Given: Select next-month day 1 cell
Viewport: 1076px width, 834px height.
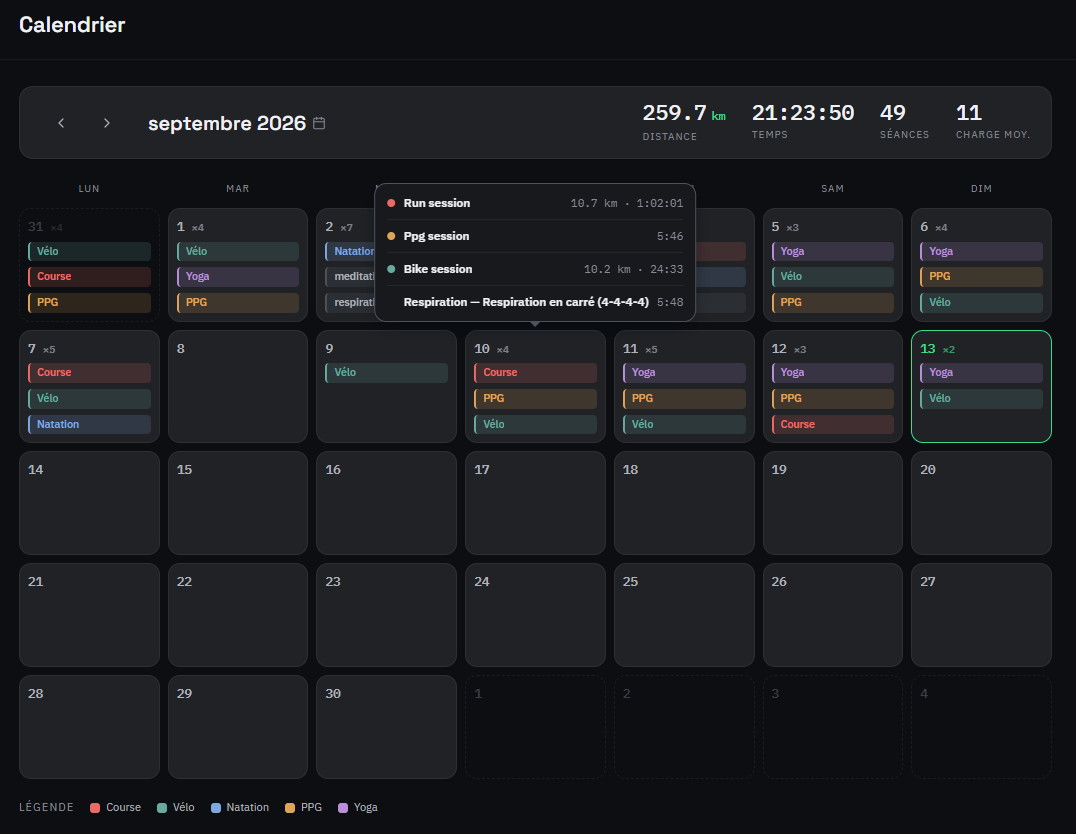Looking at the screenshot, I should click(x=535, y=727).
